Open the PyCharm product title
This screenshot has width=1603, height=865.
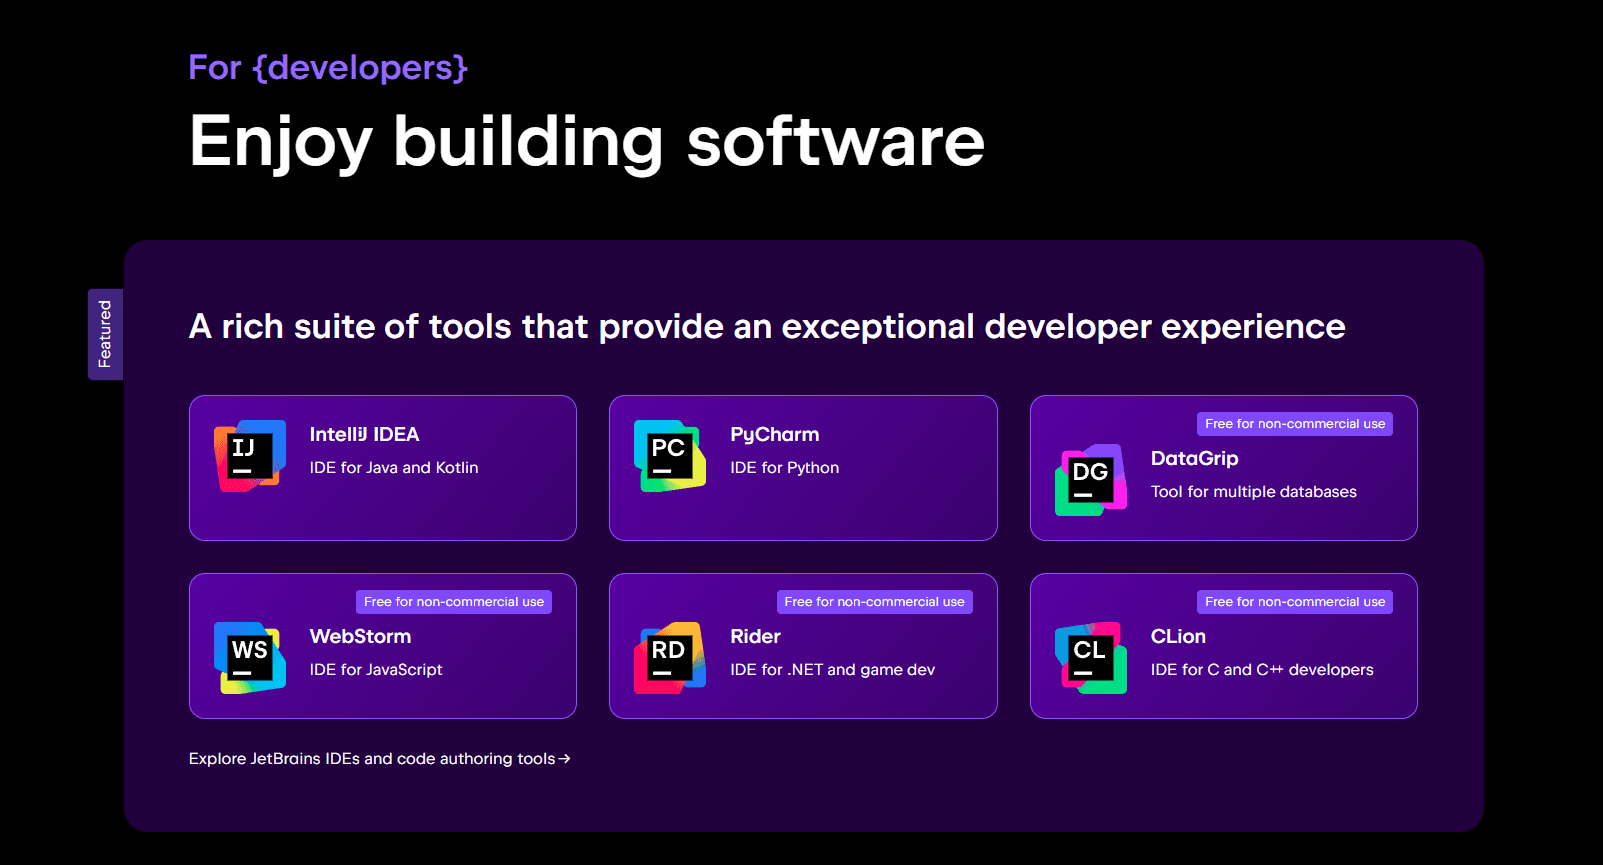pyautogui.click(x=775, y=435)
